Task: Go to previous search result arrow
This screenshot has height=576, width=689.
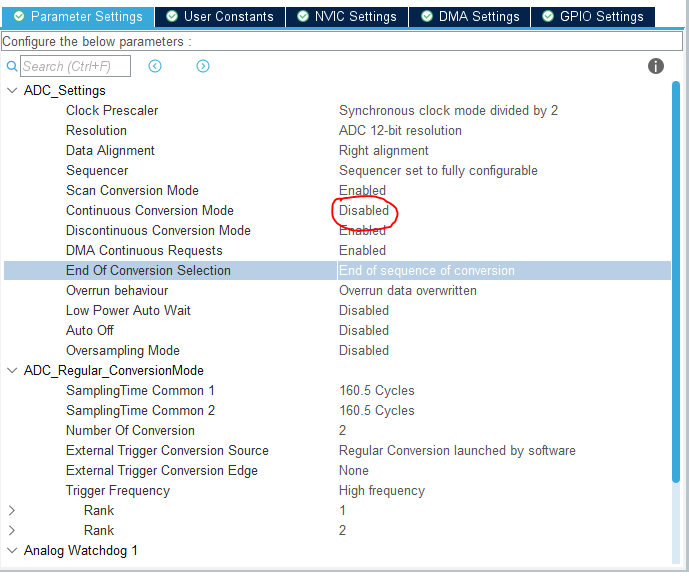Action: 155,66
